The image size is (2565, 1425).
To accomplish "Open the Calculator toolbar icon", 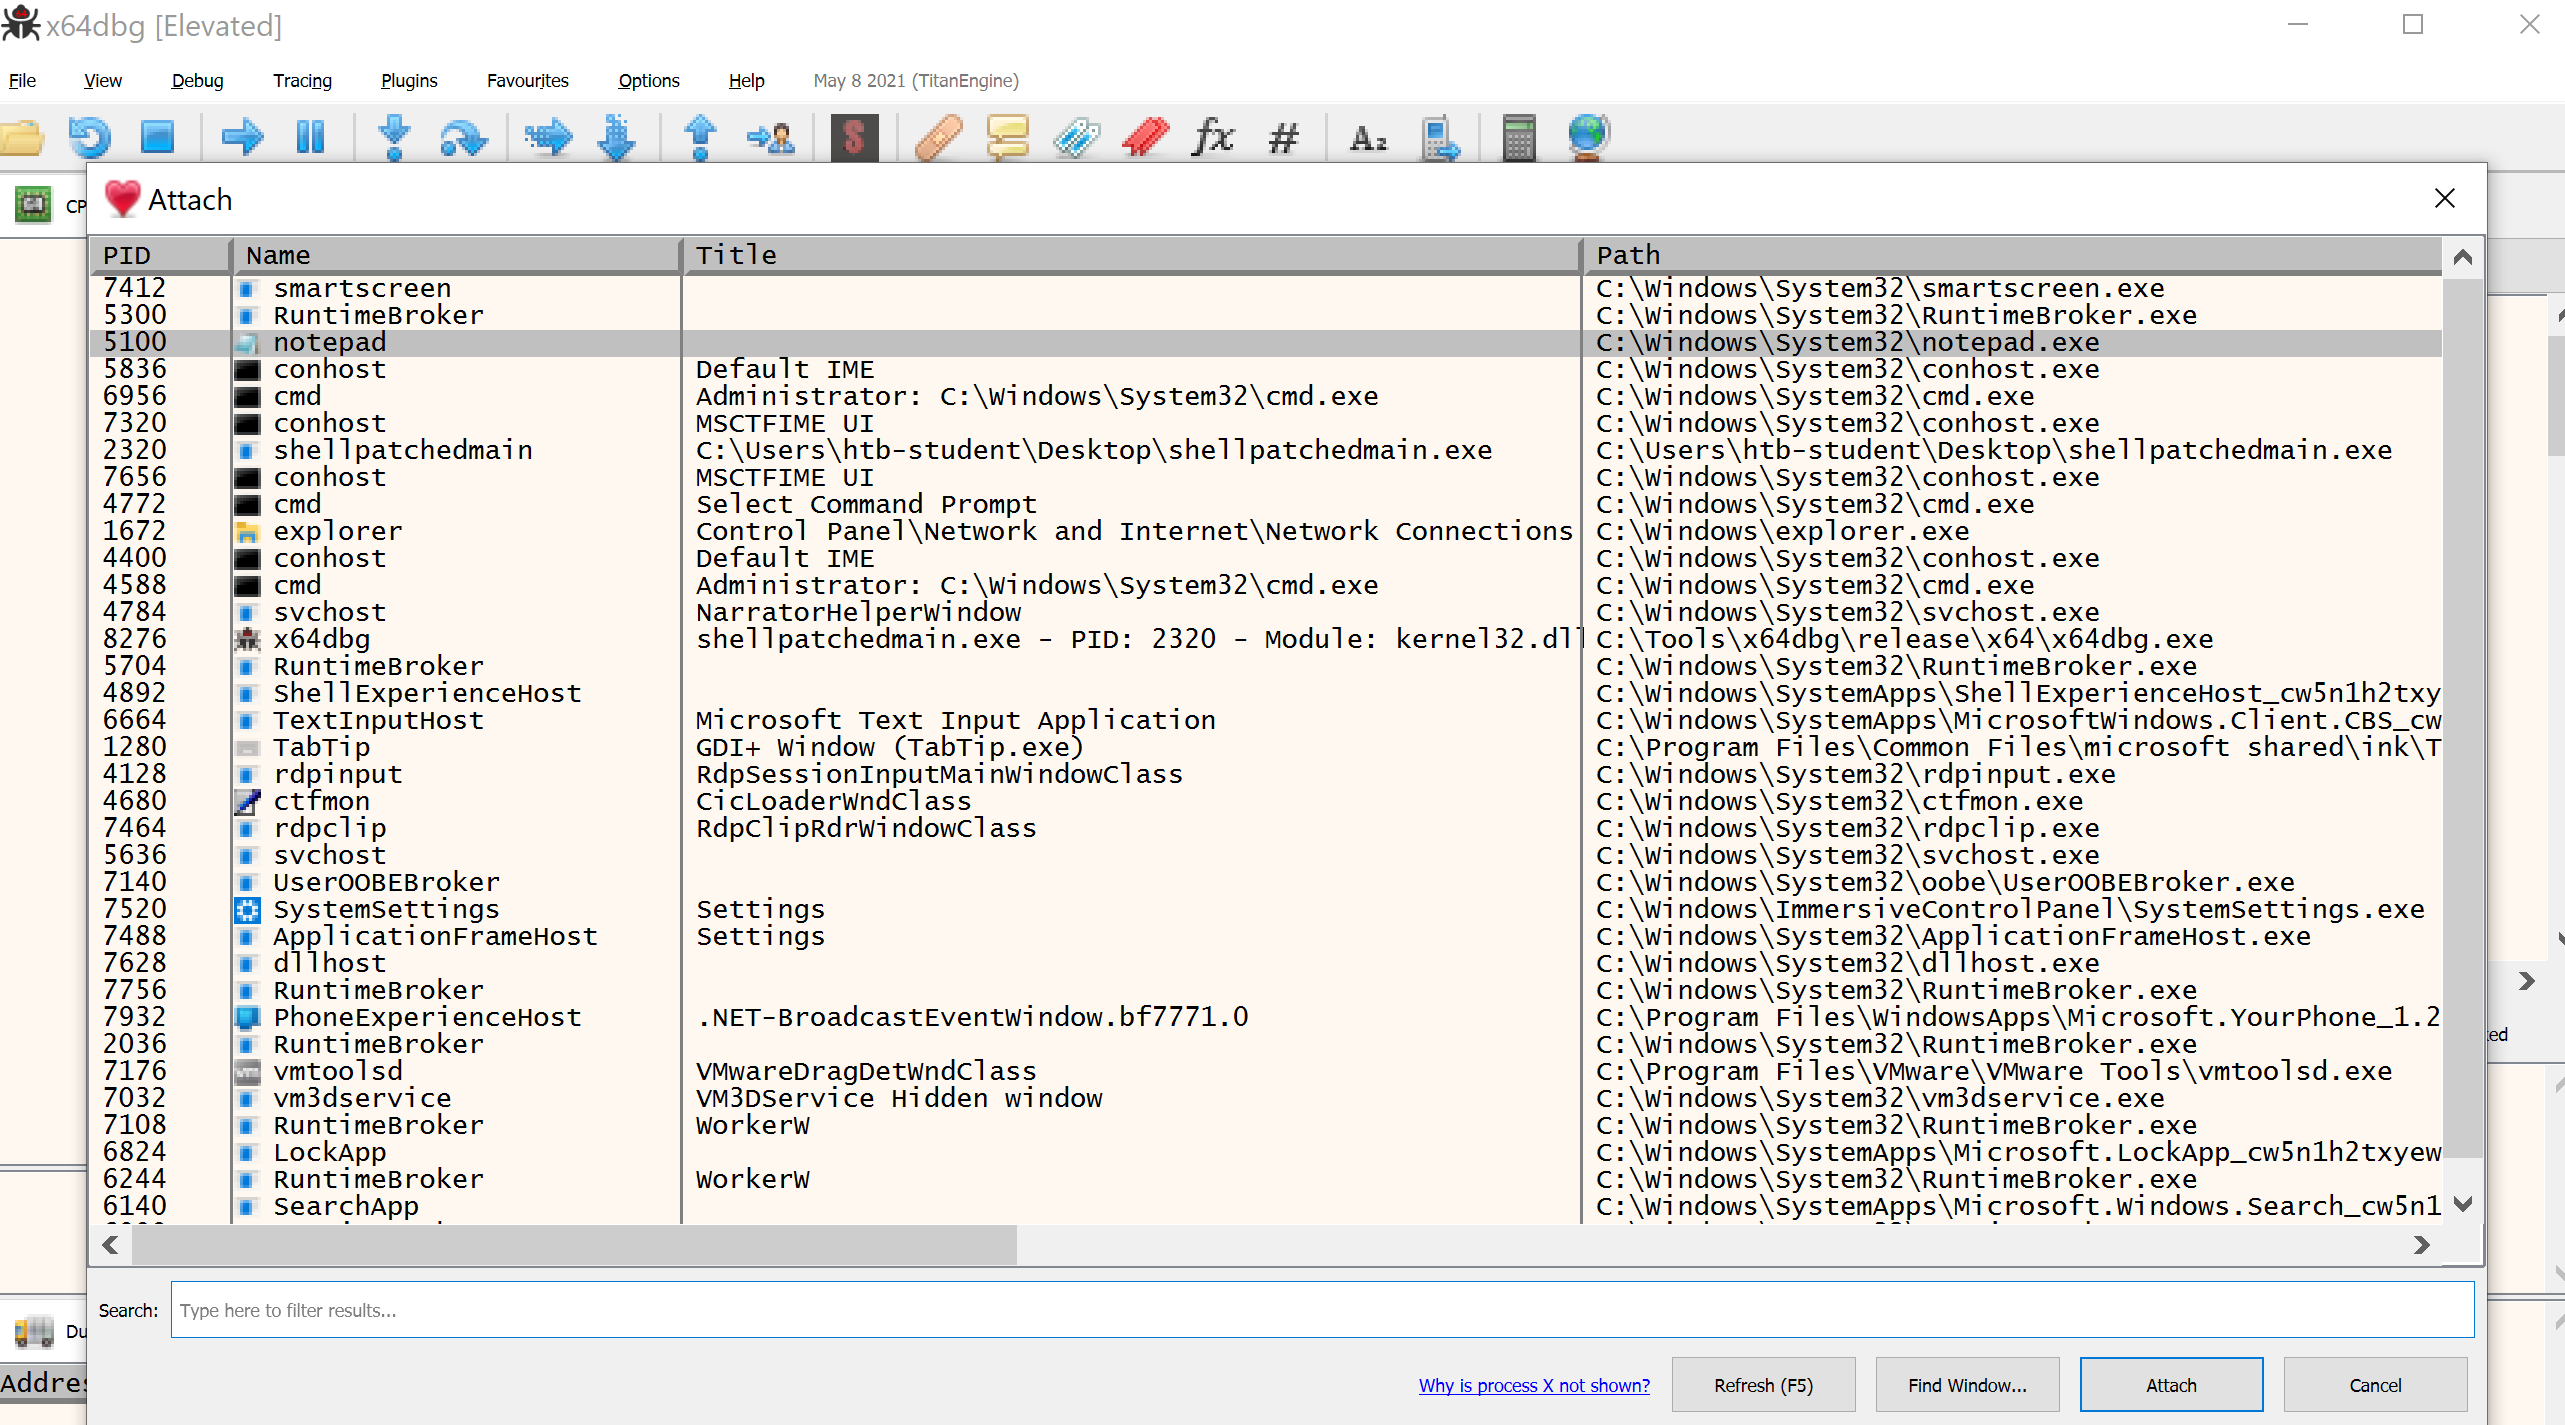I will click(1519, 137).
